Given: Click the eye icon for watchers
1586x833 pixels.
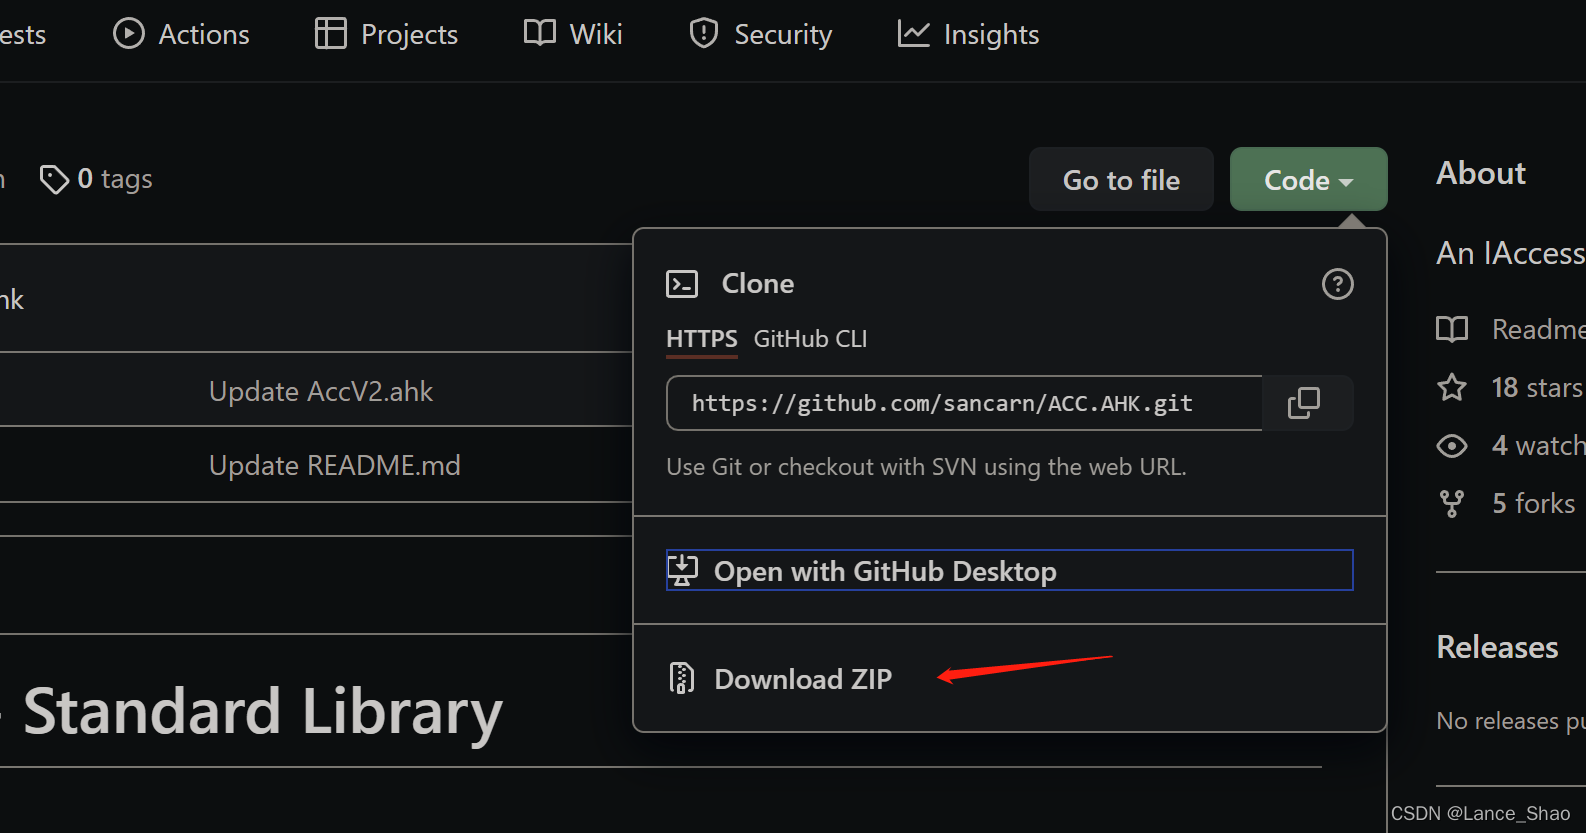Looking at the screenshot, I should pos(1452,445).
